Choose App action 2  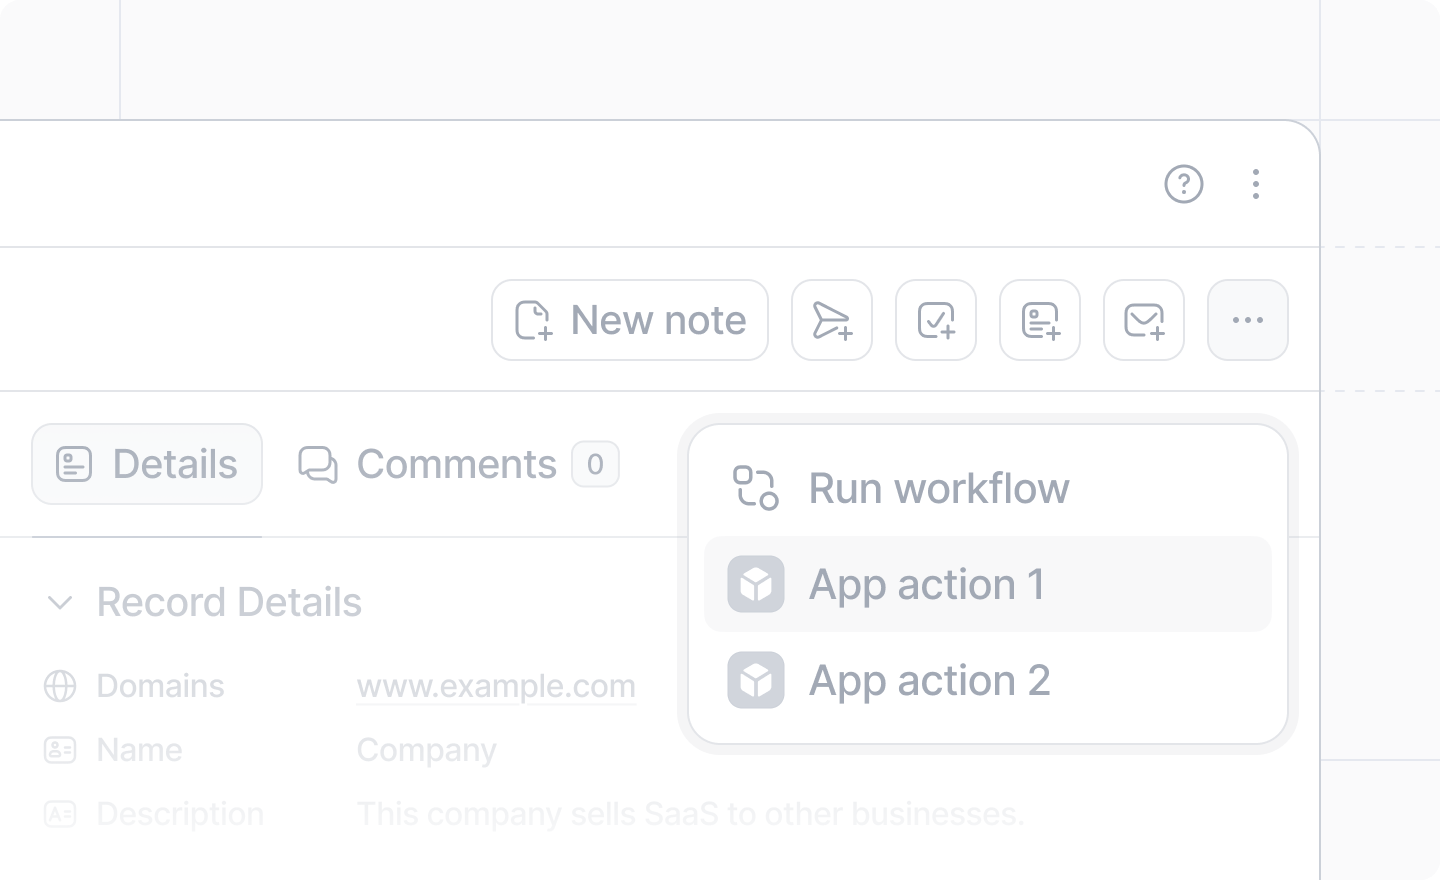(x=988, y=680)
